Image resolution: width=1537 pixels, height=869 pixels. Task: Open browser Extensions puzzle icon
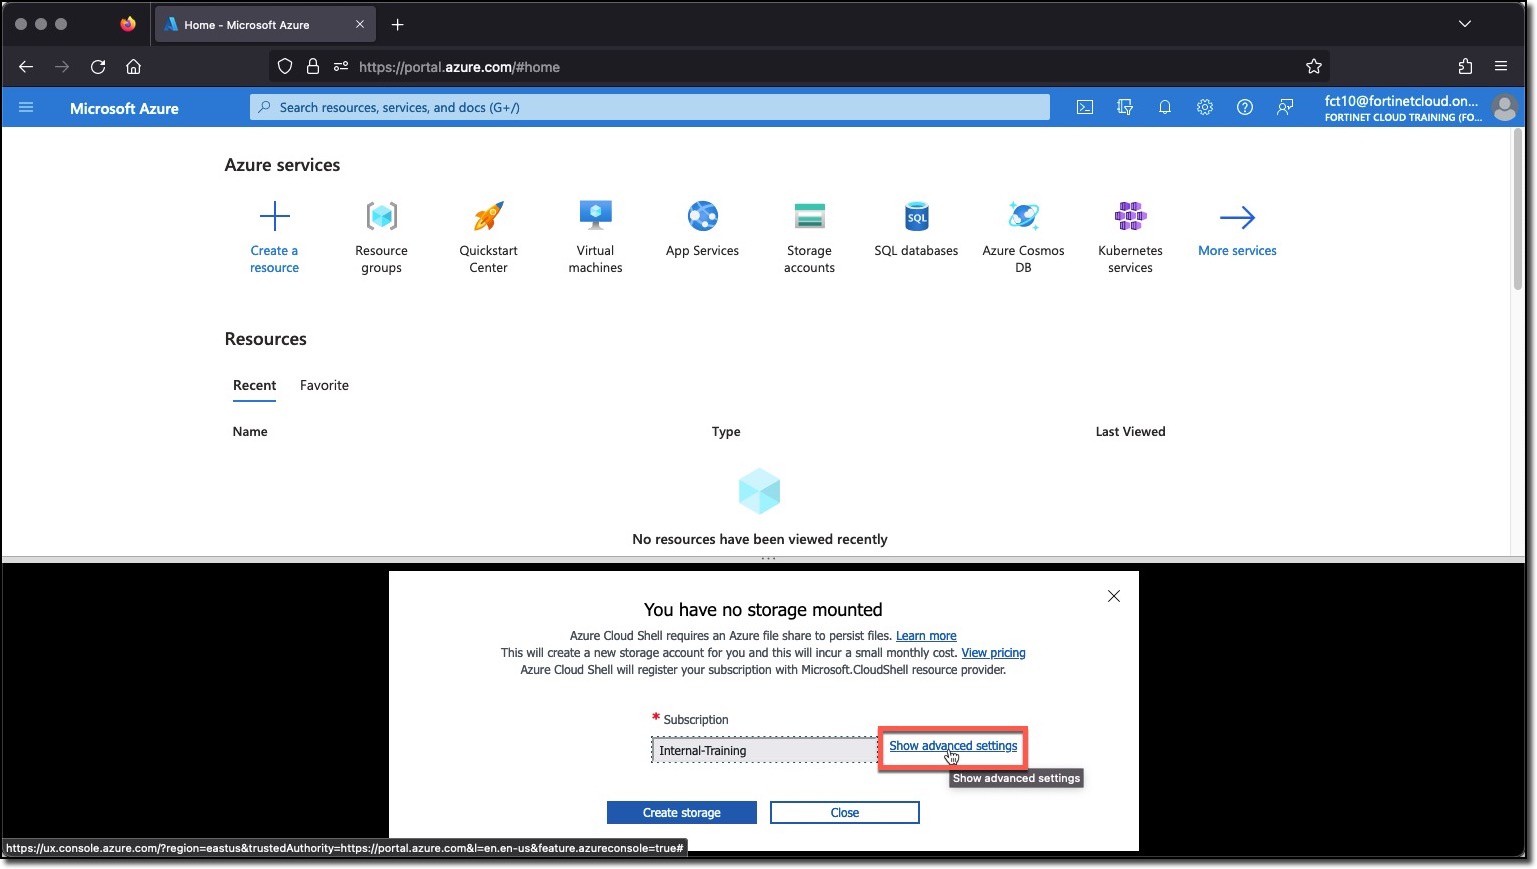(x=1465, y=67)
